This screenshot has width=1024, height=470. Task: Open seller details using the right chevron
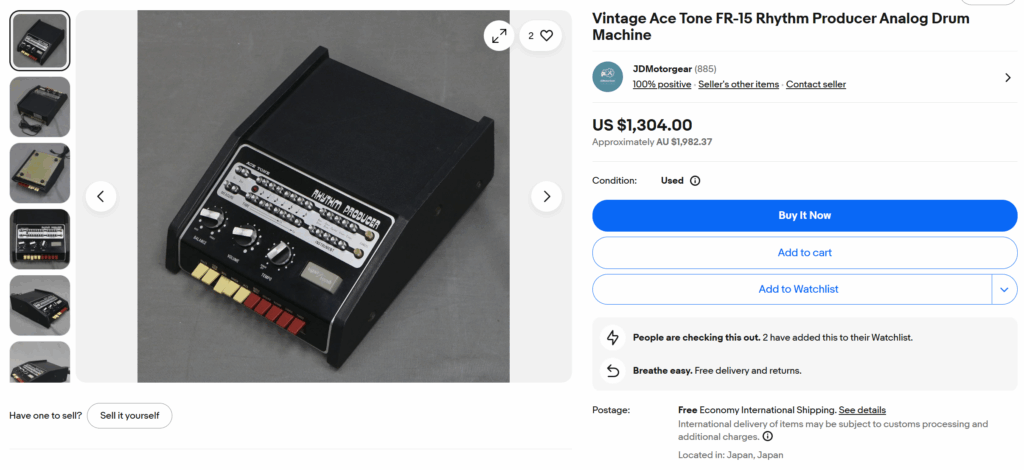pos(1007,77)
